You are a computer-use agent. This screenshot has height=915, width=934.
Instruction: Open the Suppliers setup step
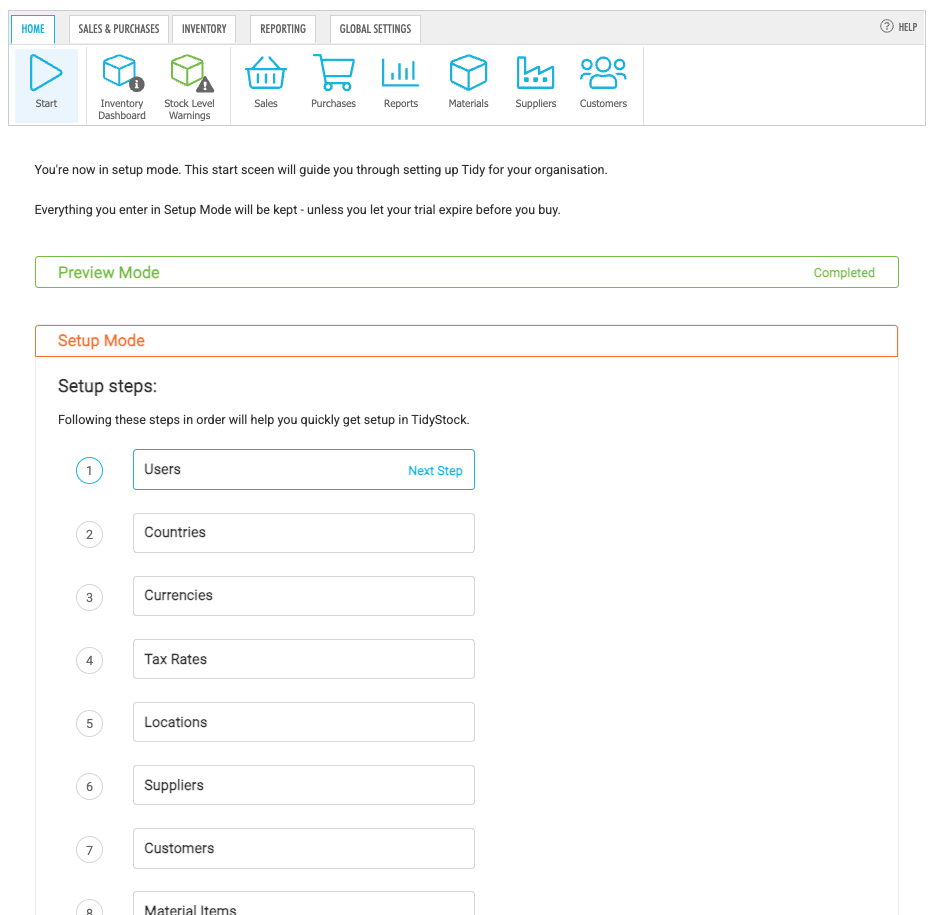coord(304,785)
